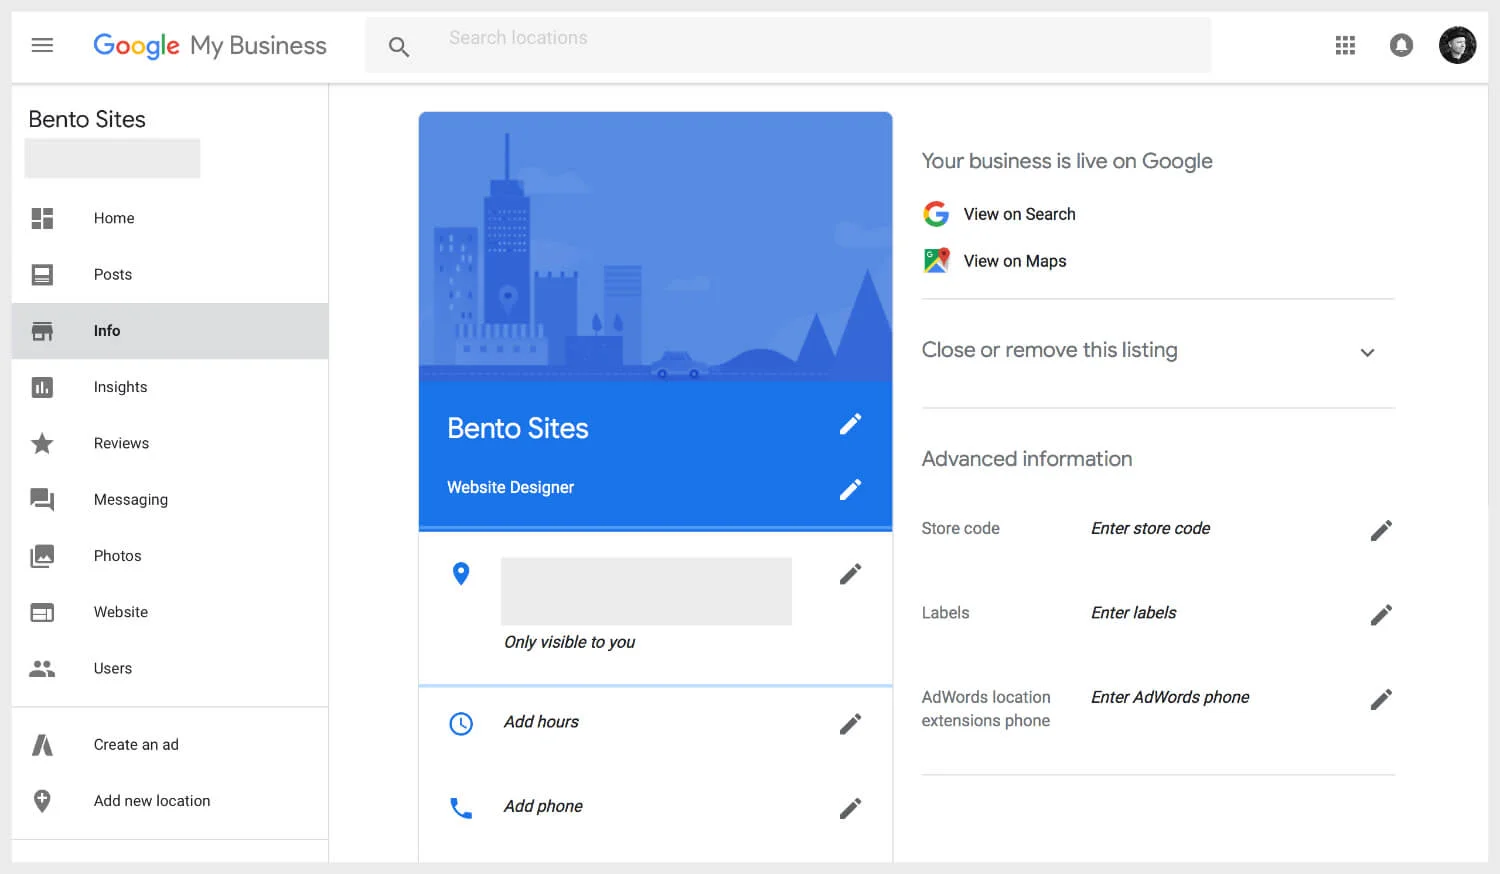Click the Photos gallery icon

pyautogui.click(x=42, y=556)
